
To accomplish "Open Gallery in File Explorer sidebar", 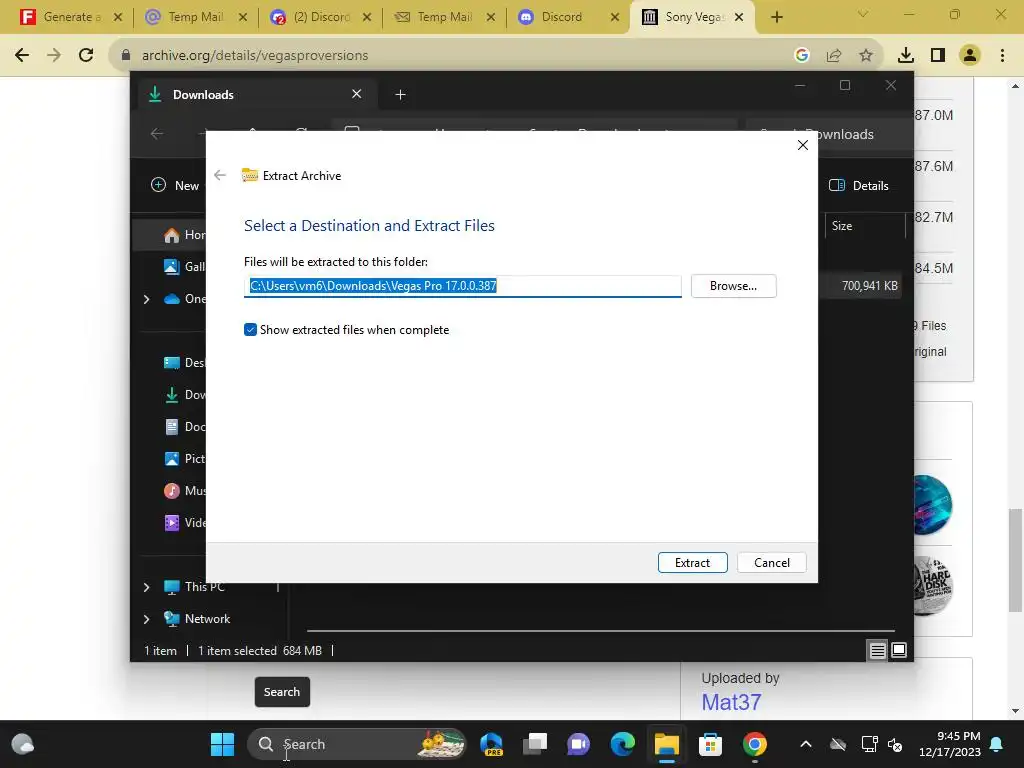I will (184, 266).
